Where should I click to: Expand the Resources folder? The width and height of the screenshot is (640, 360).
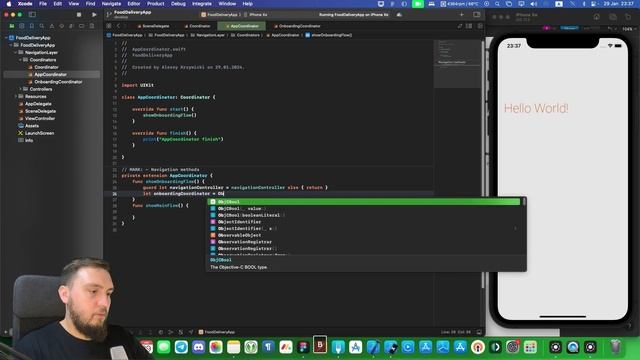16,96
